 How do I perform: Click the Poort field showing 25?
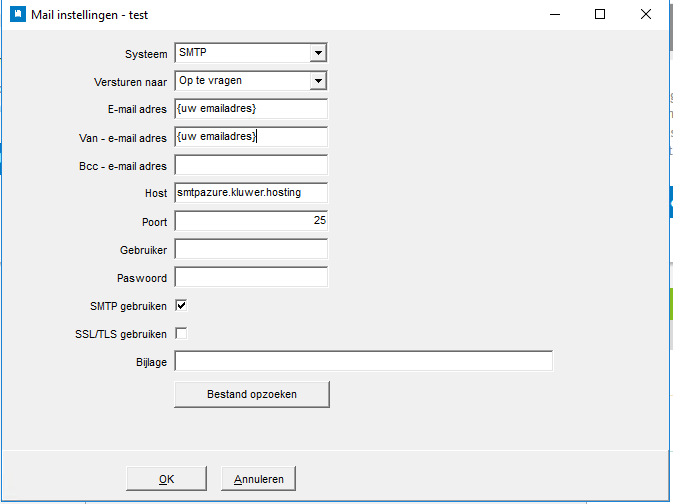point(251,221)
